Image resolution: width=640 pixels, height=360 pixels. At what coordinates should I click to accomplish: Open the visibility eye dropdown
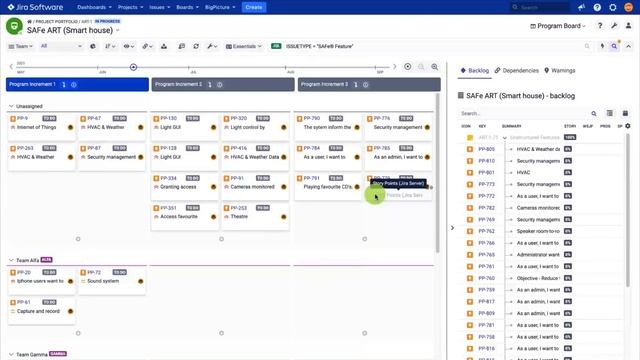pyautogui.click(x=129, y=46)
